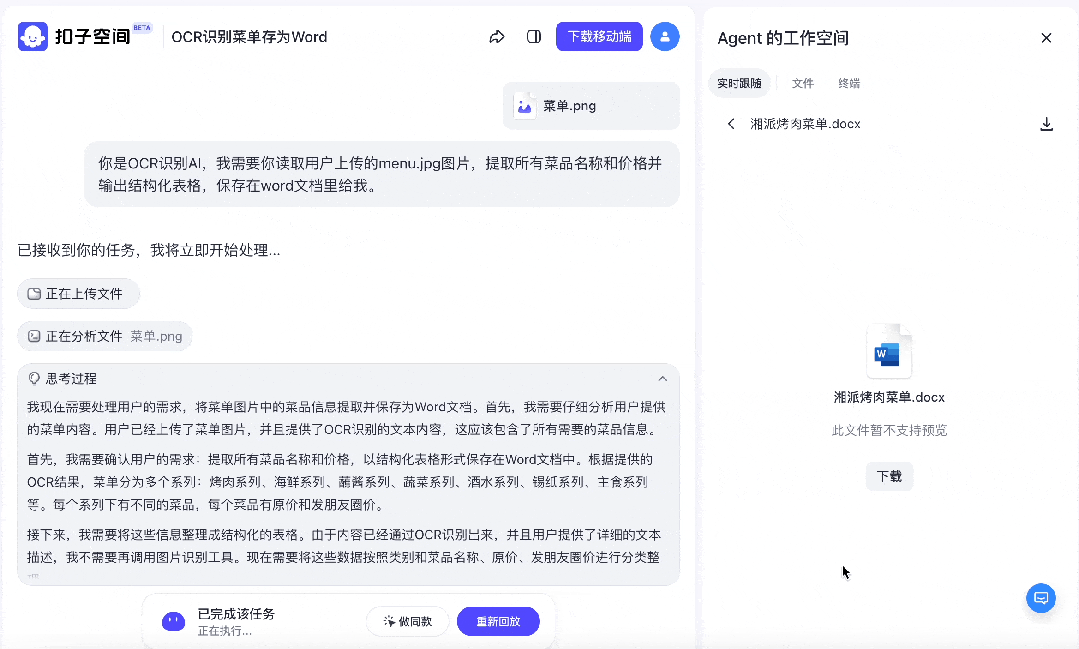Click the 正在上传文件 step chip
The image size is (1079, 649).
click(78, 294)
